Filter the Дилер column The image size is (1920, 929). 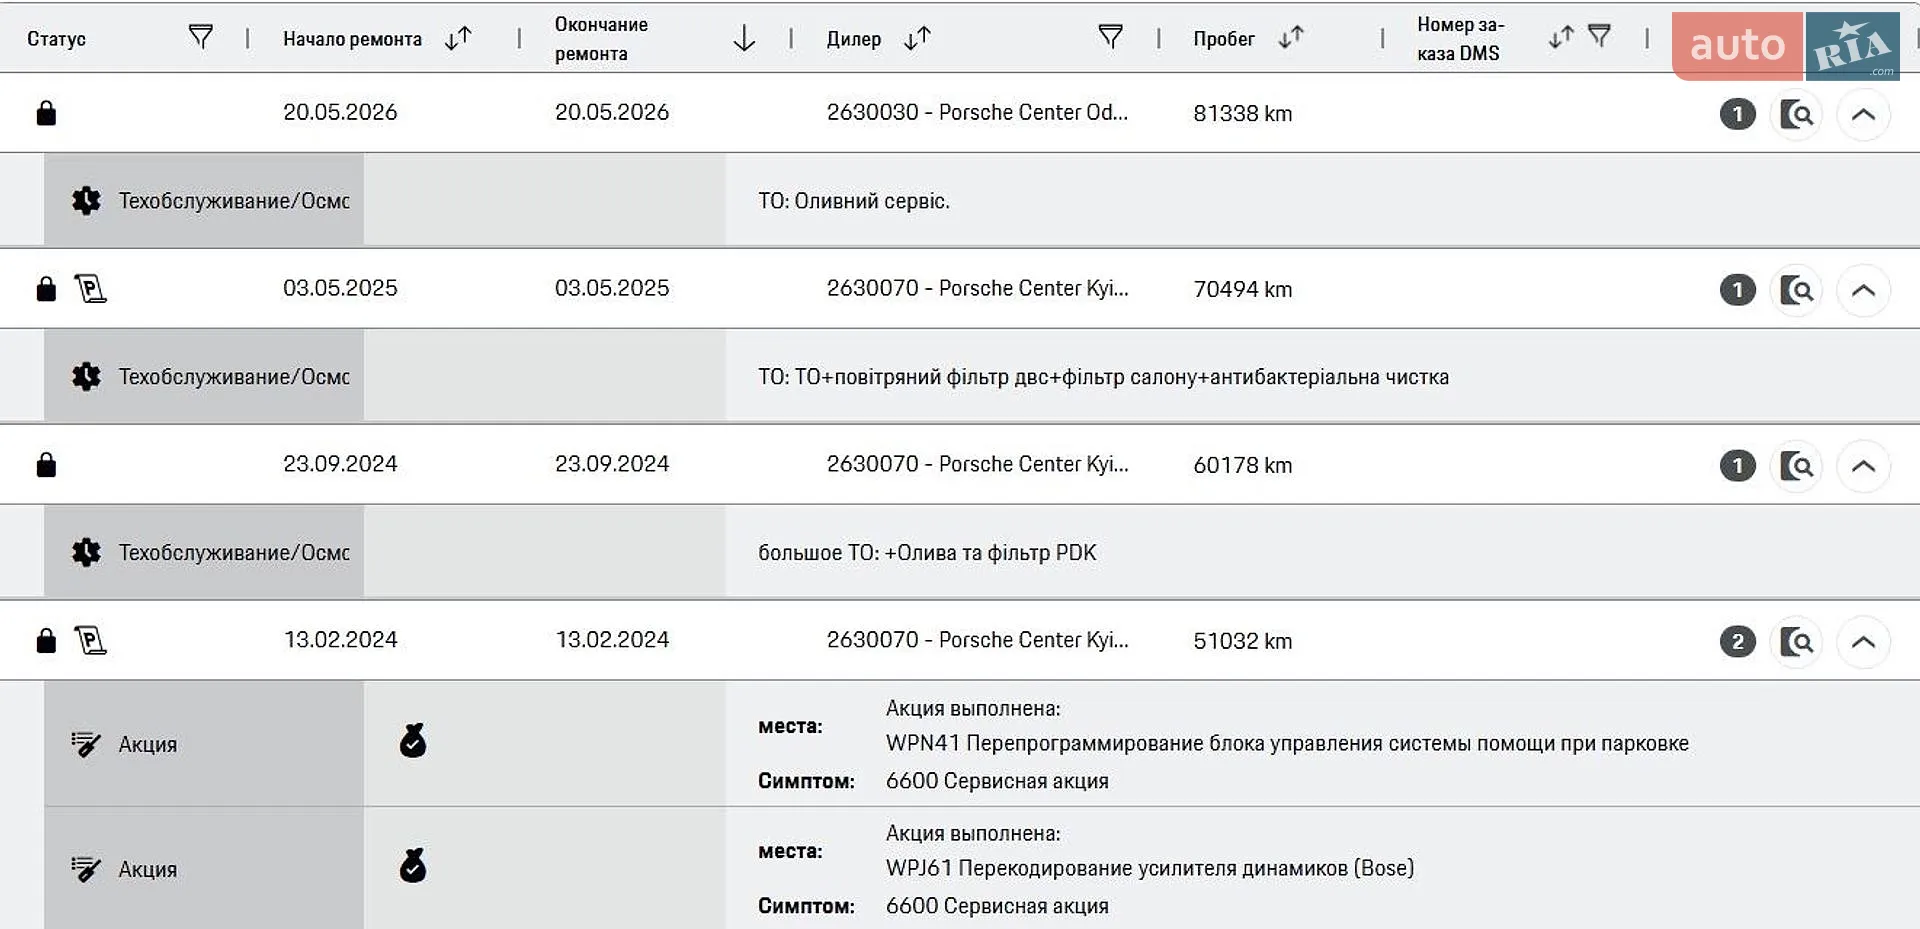[x=1110, y=38]
